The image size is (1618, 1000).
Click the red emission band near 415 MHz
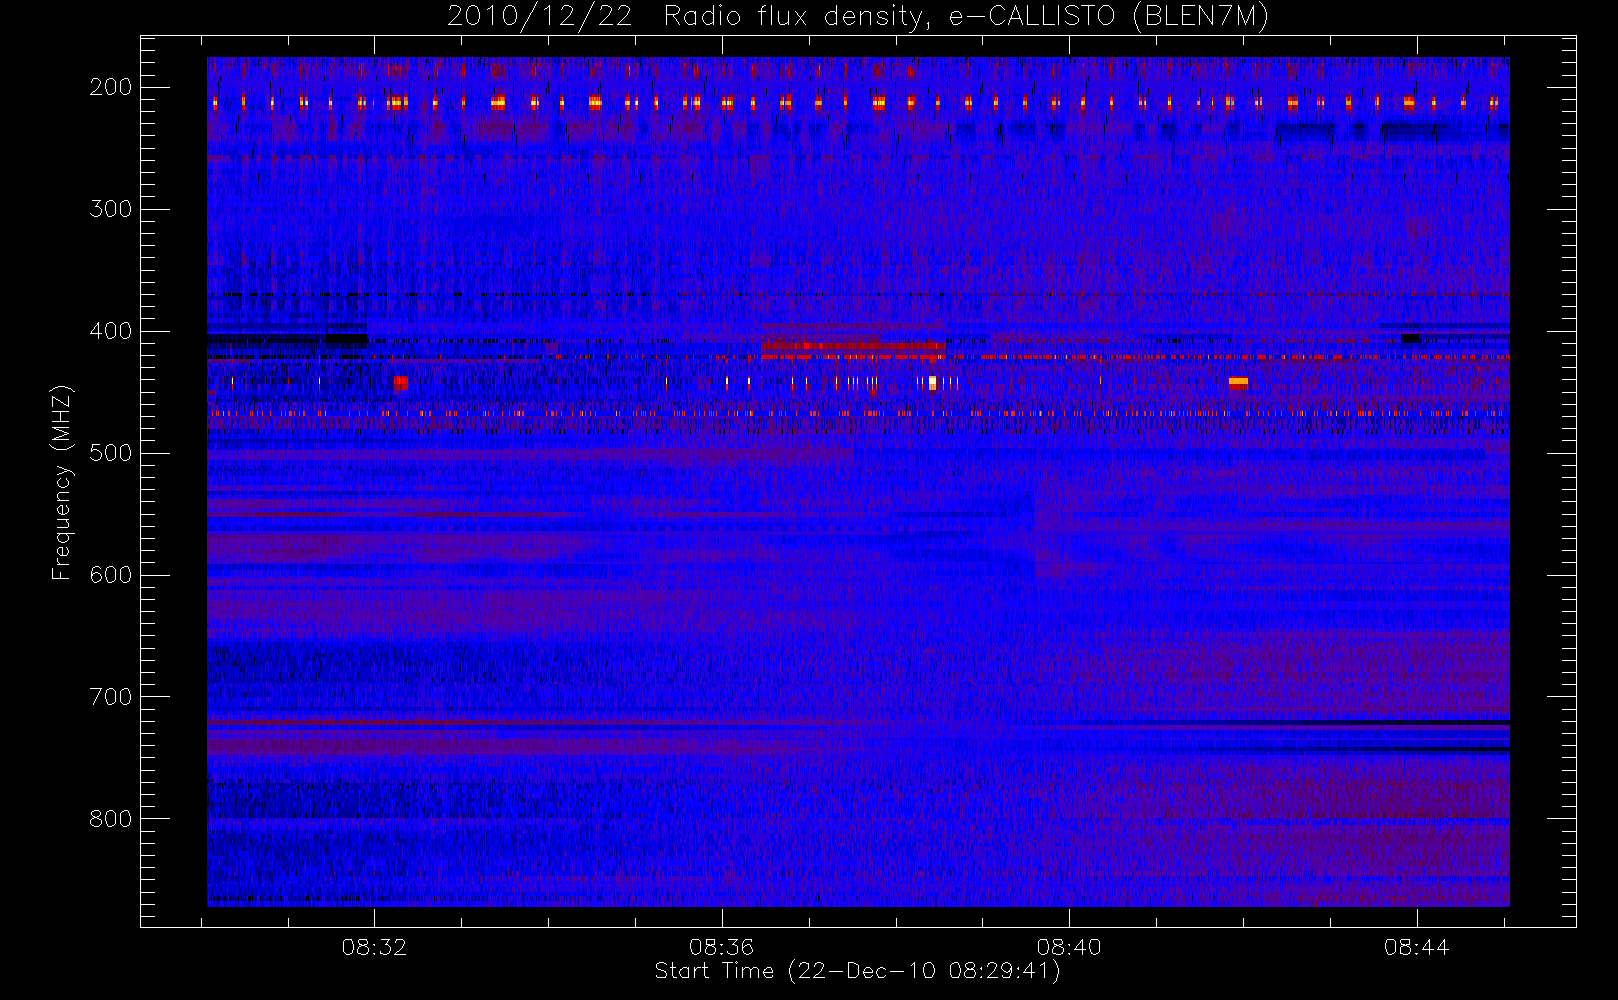pos(853,346)
